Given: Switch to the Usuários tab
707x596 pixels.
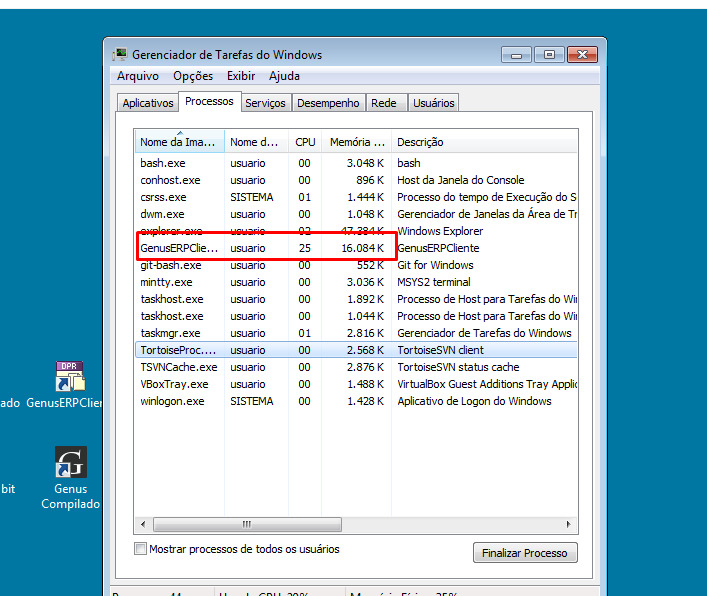Looking at the screenshot, I should pos(434,103).
